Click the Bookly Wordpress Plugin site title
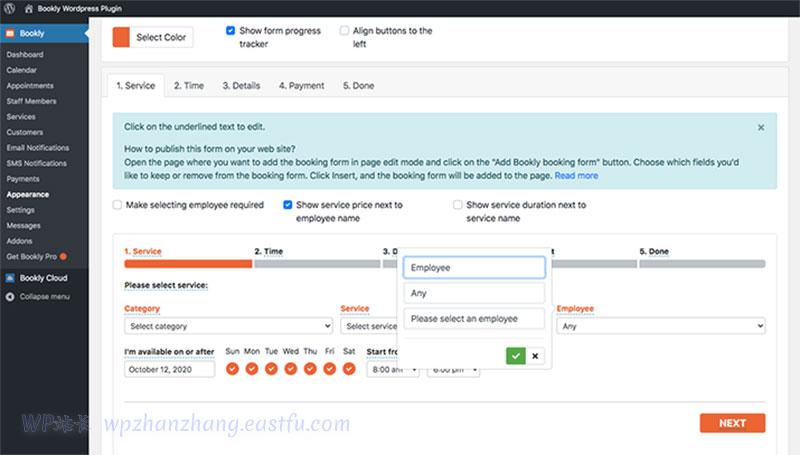The height and width of the screenshot is (455, 800). pyautogui.click(x=80, y=9)
